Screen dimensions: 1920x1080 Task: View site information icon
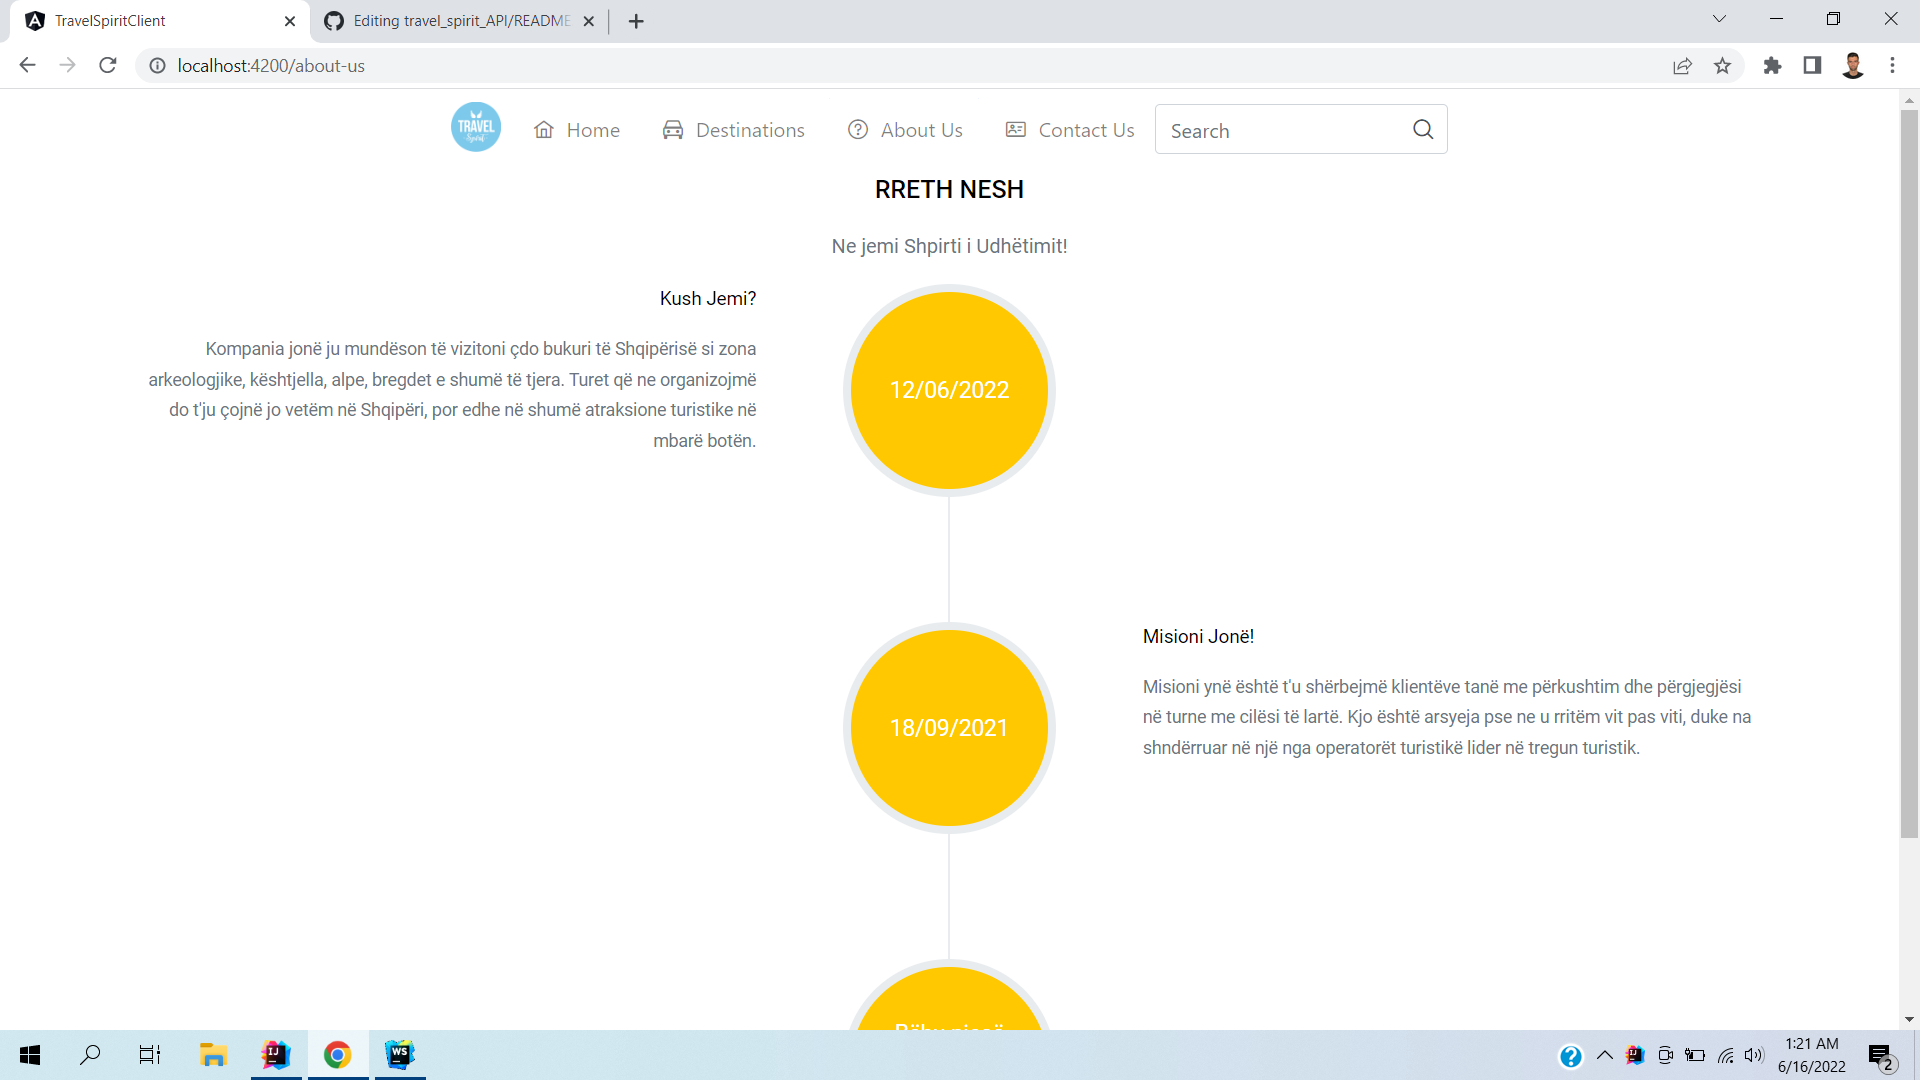[157, 65]
